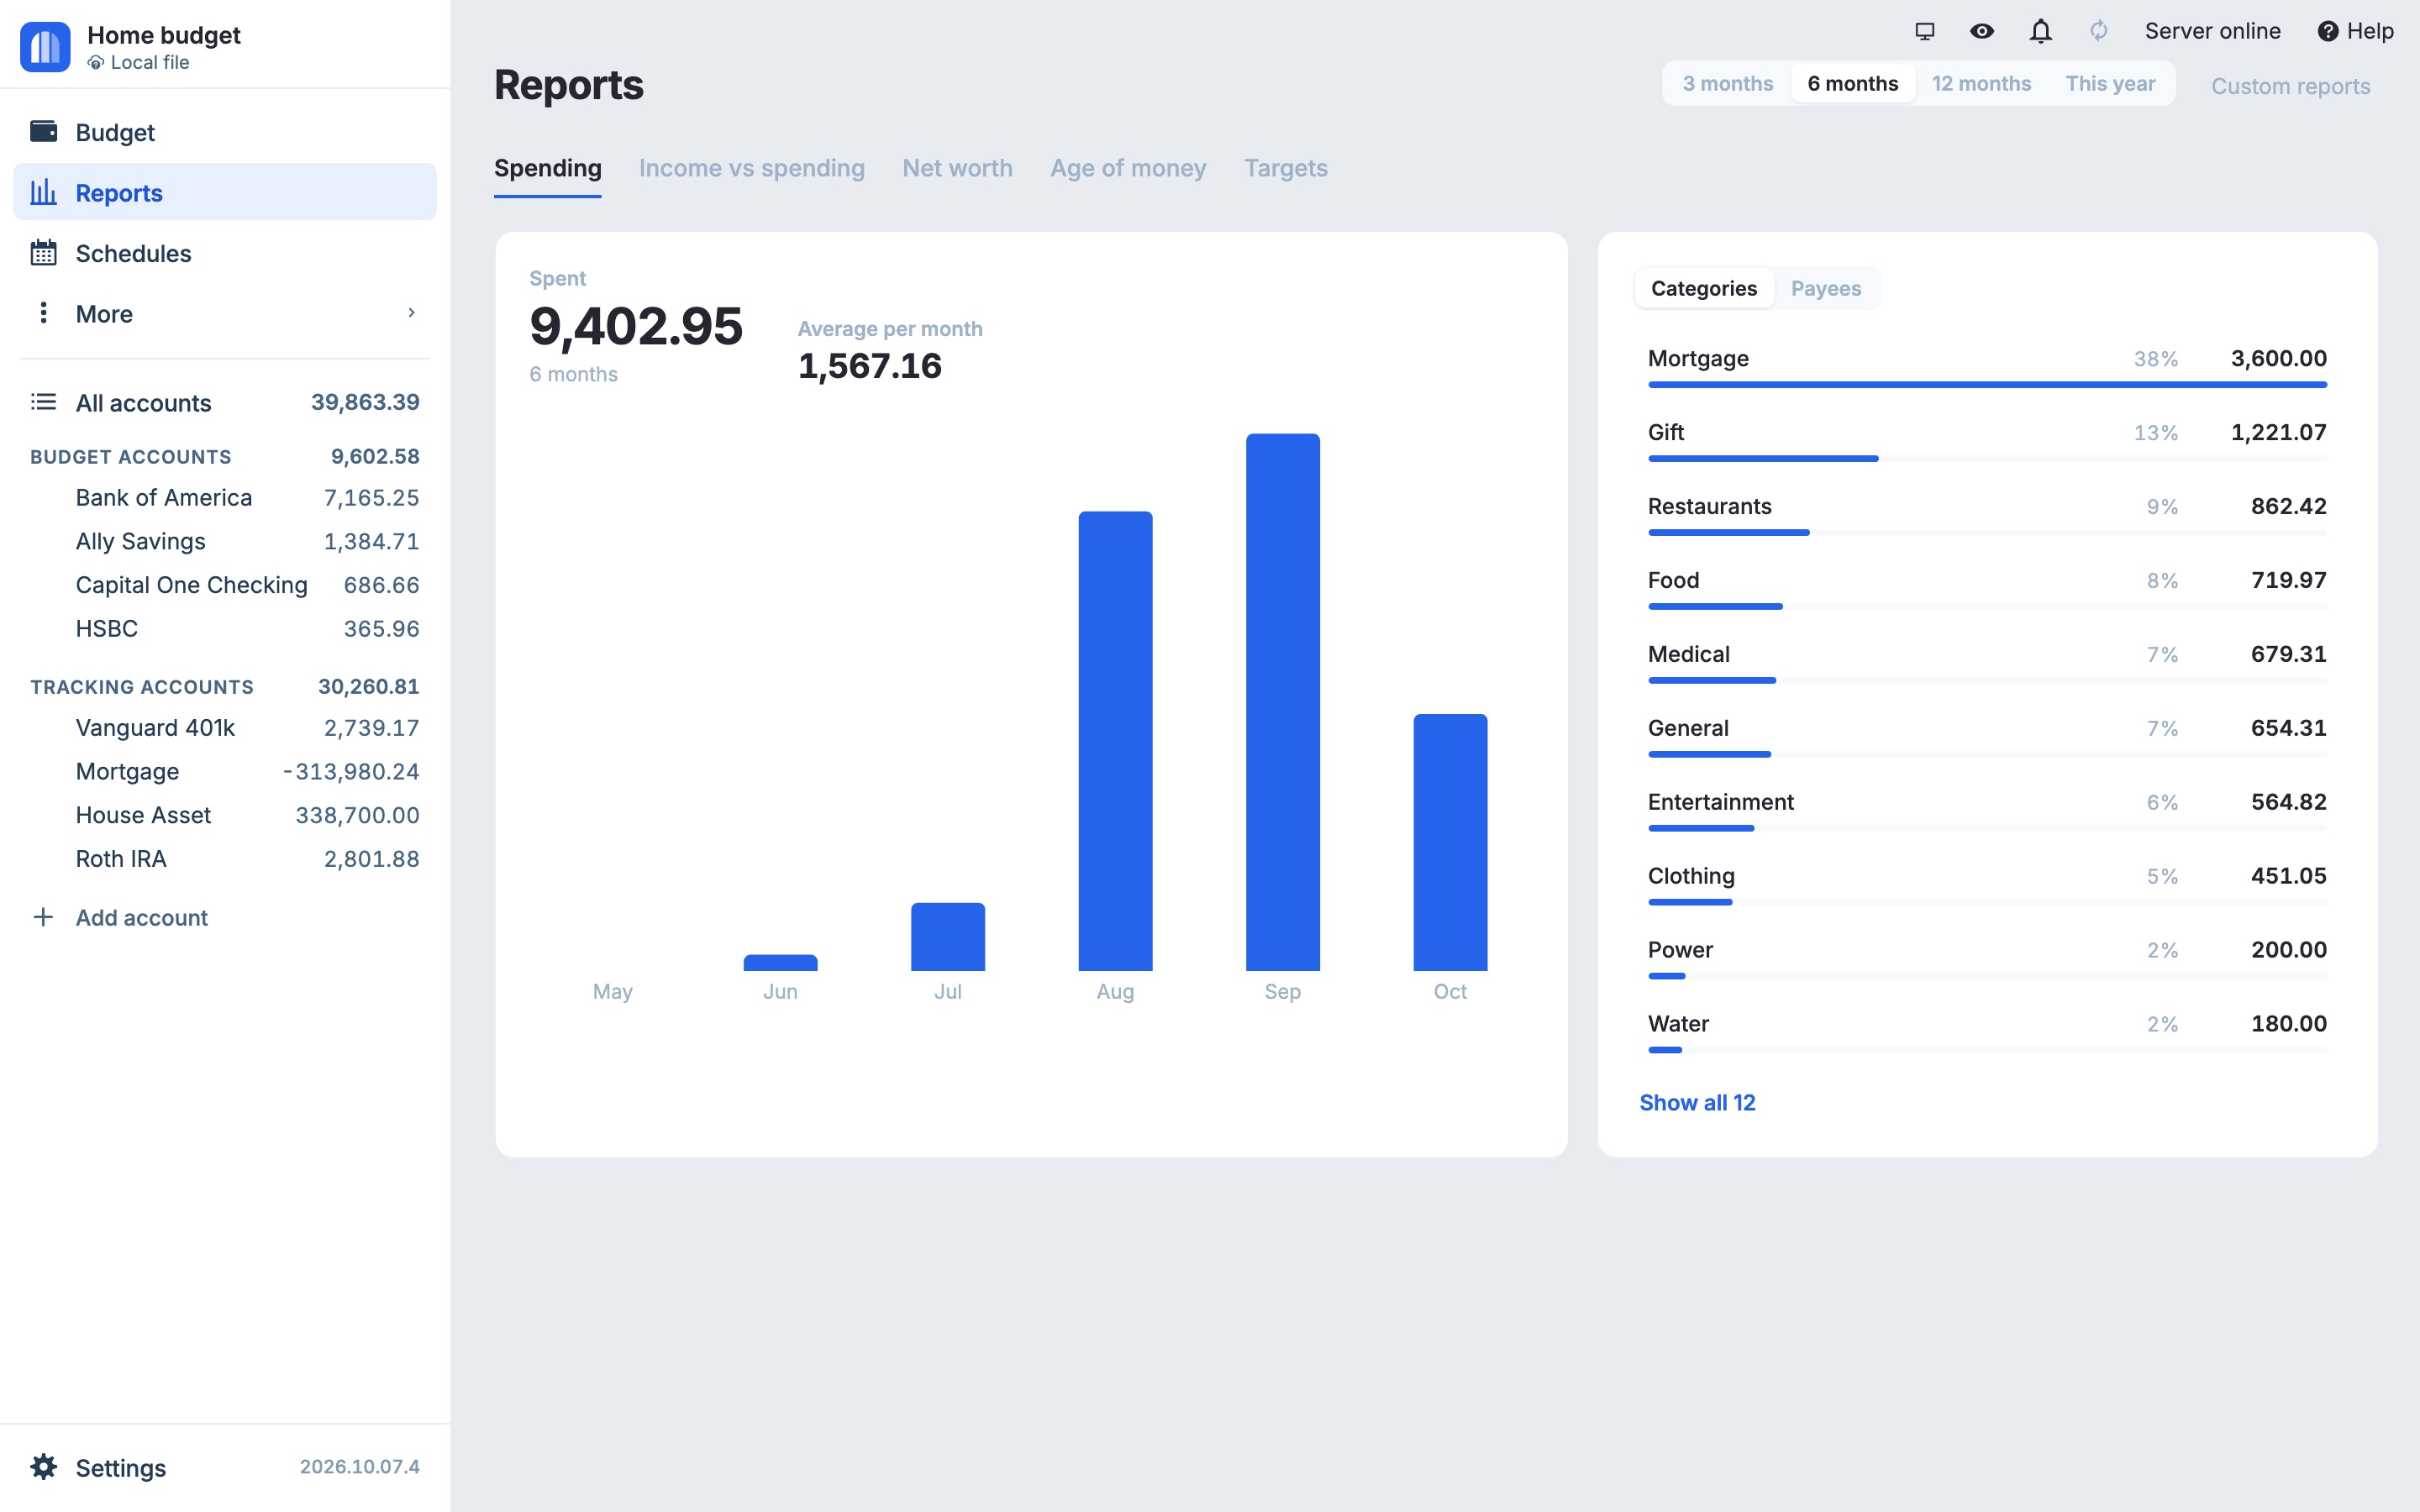The image size is (2420, 1512).
Task: Open Vanguard 401k tracking account
Action: (225, 728)
